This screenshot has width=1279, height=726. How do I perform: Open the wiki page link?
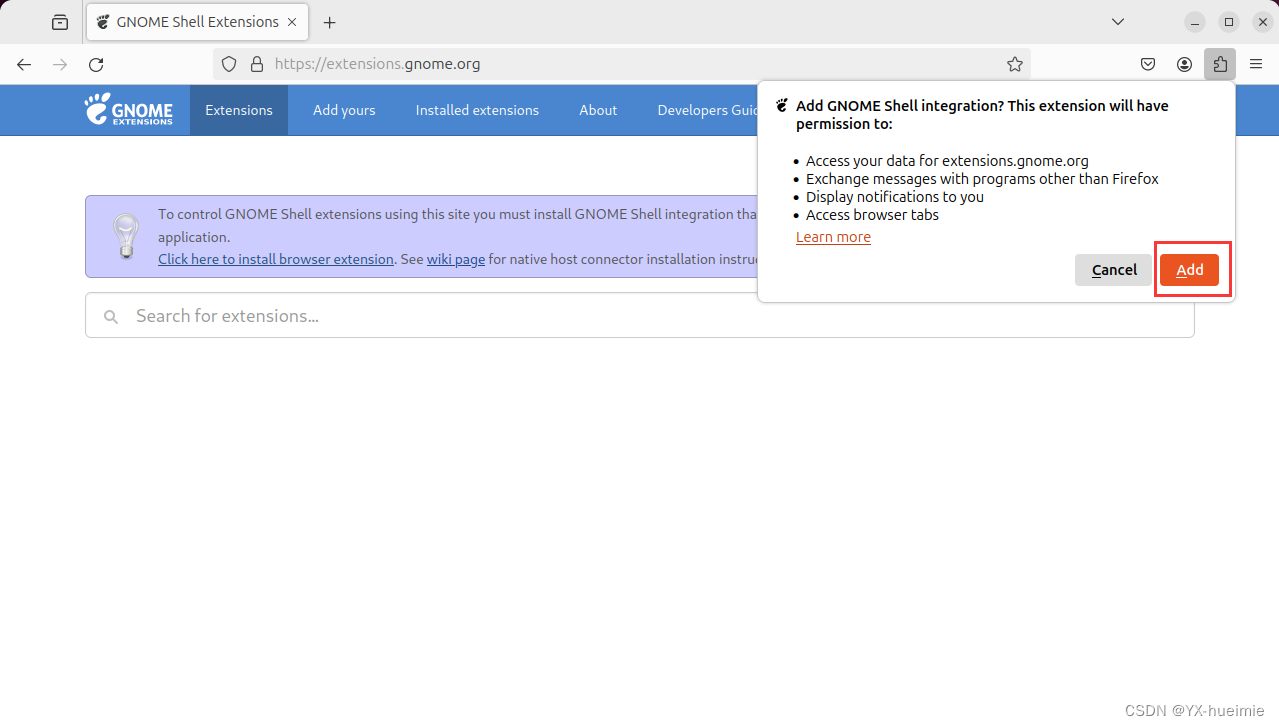point(456,259)
